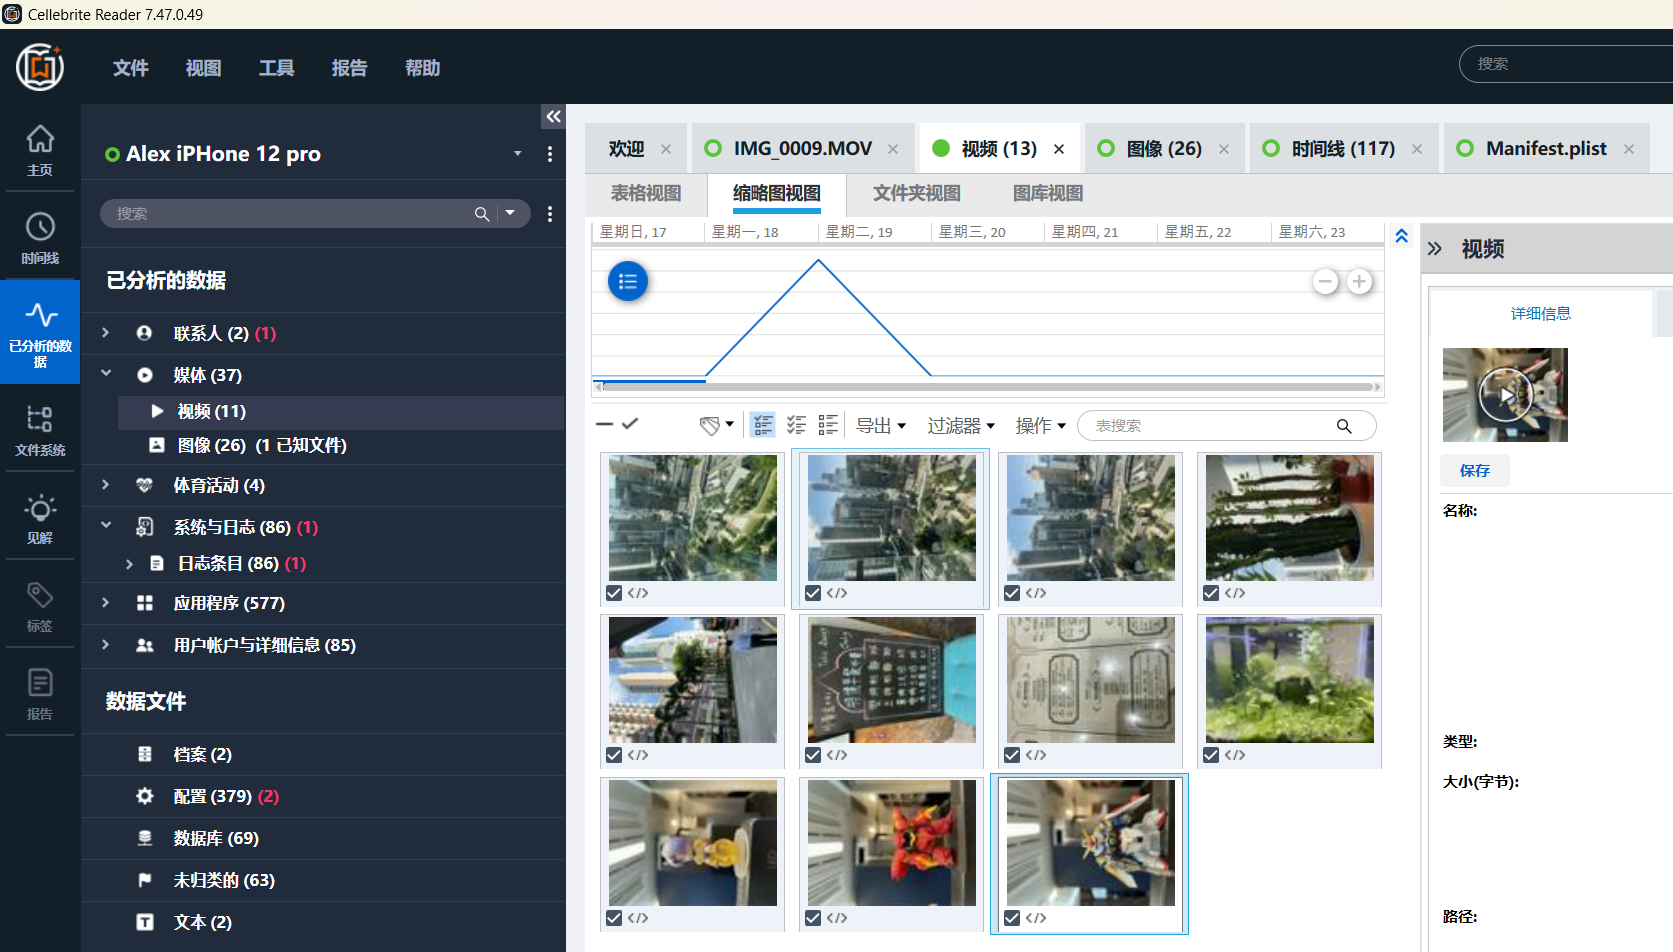Click the top-right global 搜索 field
Image resolution: width=1673 pixels, height=952 pixels.
click(1566, 64)
